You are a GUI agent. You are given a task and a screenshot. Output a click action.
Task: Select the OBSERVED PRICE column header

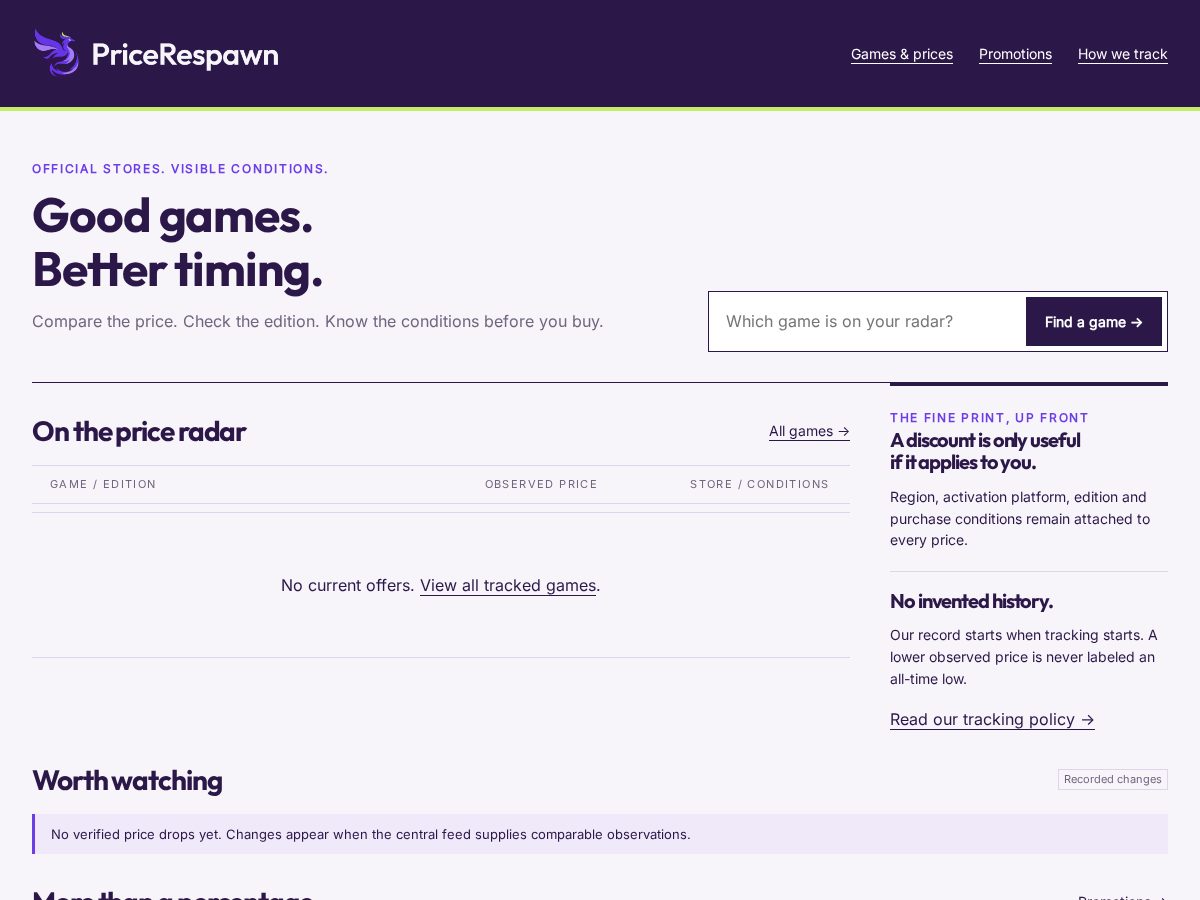coord(541,484)
